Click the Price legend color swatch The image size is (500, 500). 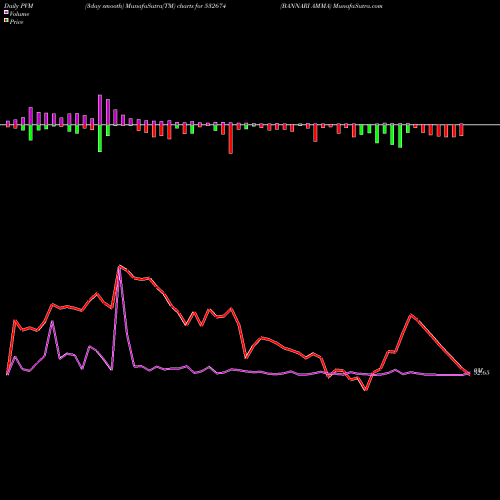tap(6, 21)
